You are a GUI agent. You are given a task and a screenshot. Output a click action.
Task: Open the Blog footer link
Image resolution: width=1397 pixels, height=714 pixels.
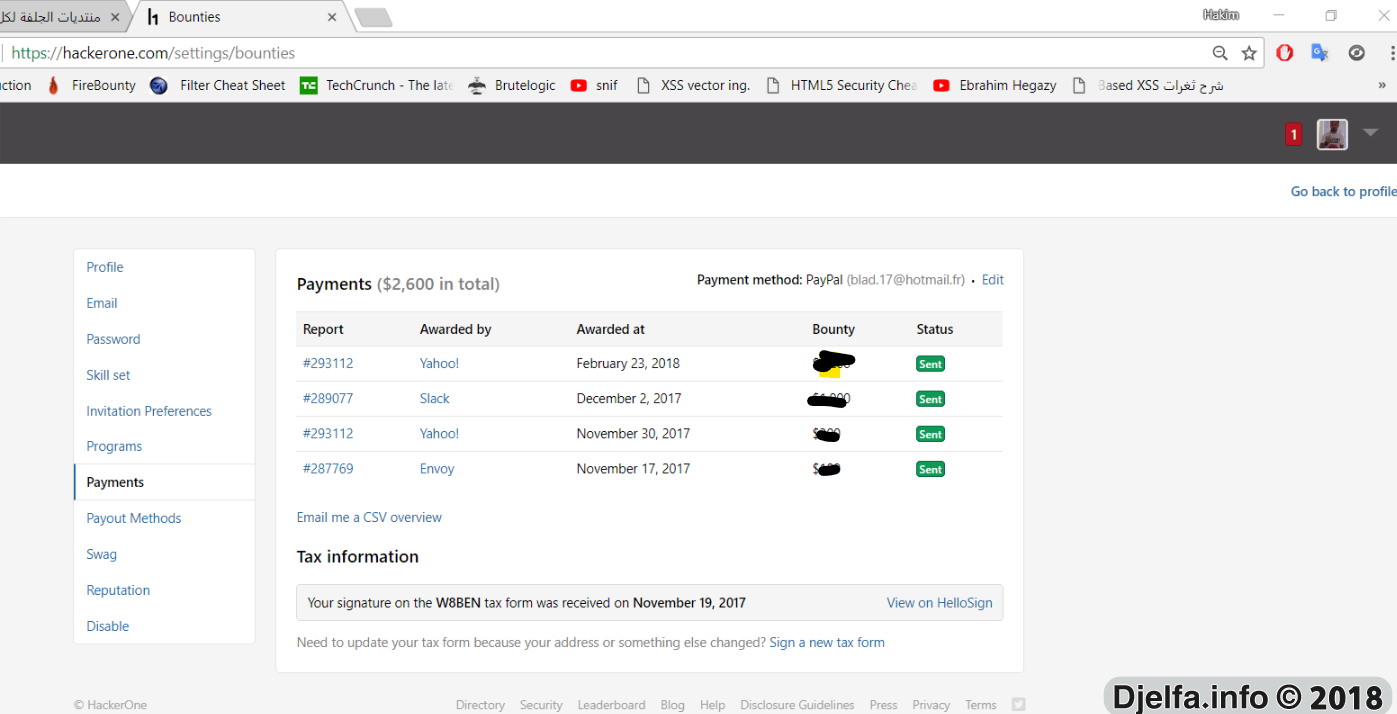pos(673,705)
